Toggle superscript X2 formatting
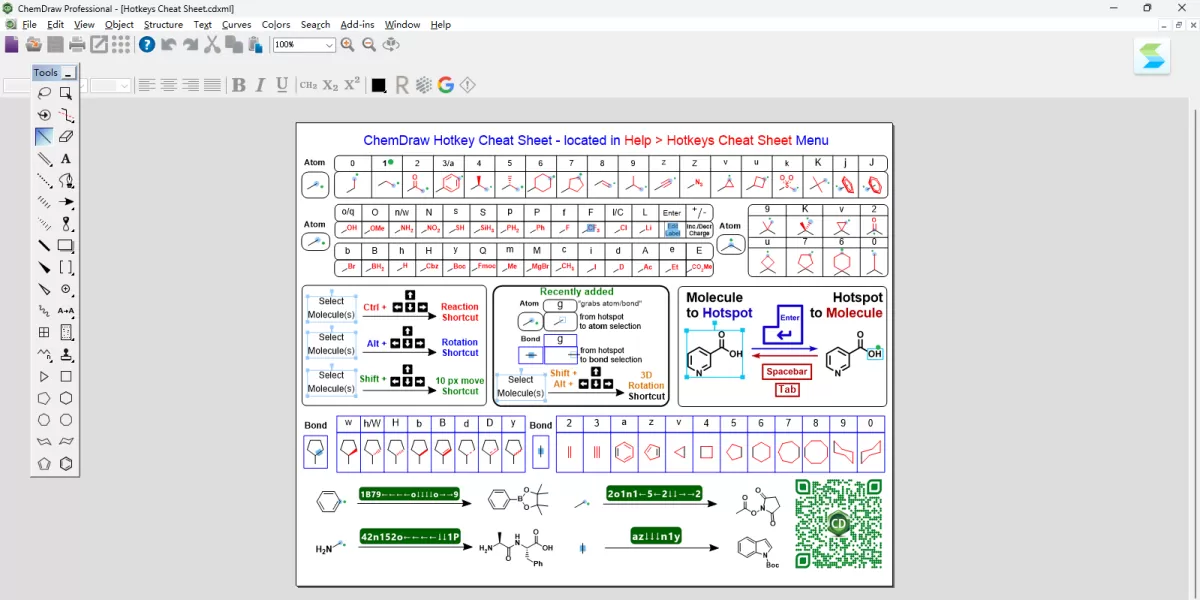 pos(352,85)
